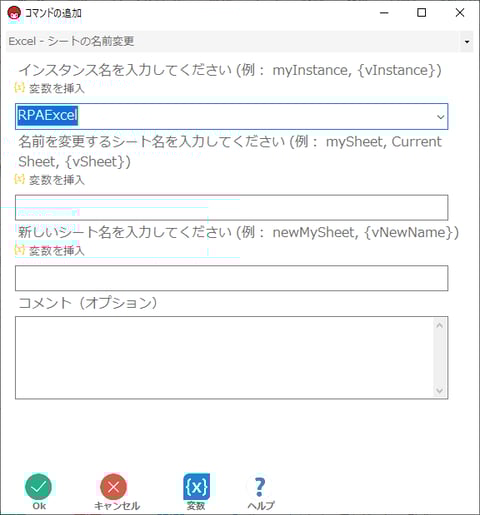
Task: Click the app logo icon in title bar
Action: [x=14, y=13]
